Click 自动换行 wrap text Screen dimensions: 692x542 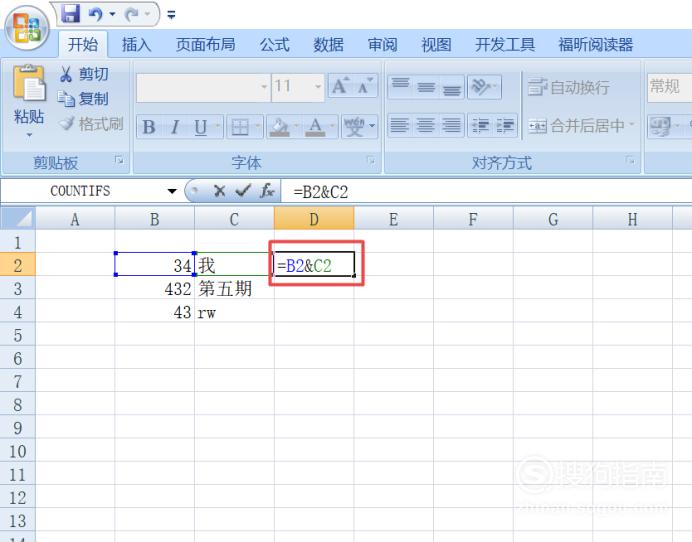pyautogui.click(x=568, y=87)
